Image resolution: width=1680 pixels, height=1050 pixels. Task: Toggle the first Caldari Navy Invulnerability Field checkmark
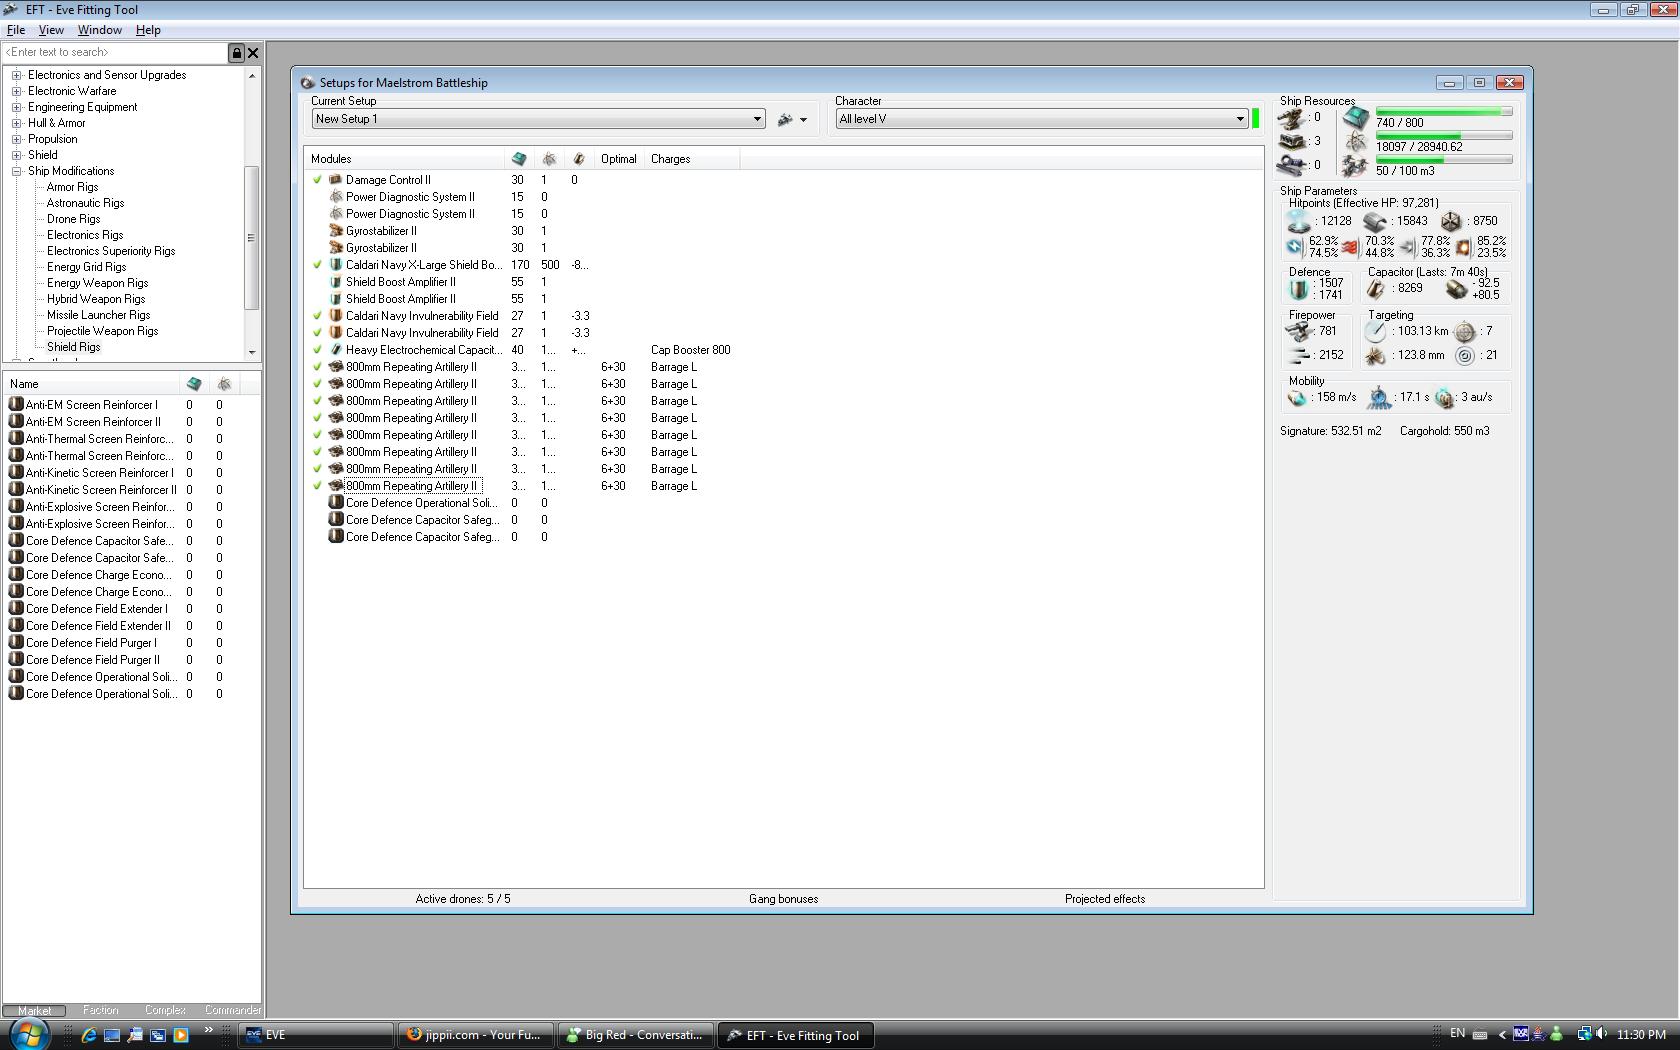point(318,316)
